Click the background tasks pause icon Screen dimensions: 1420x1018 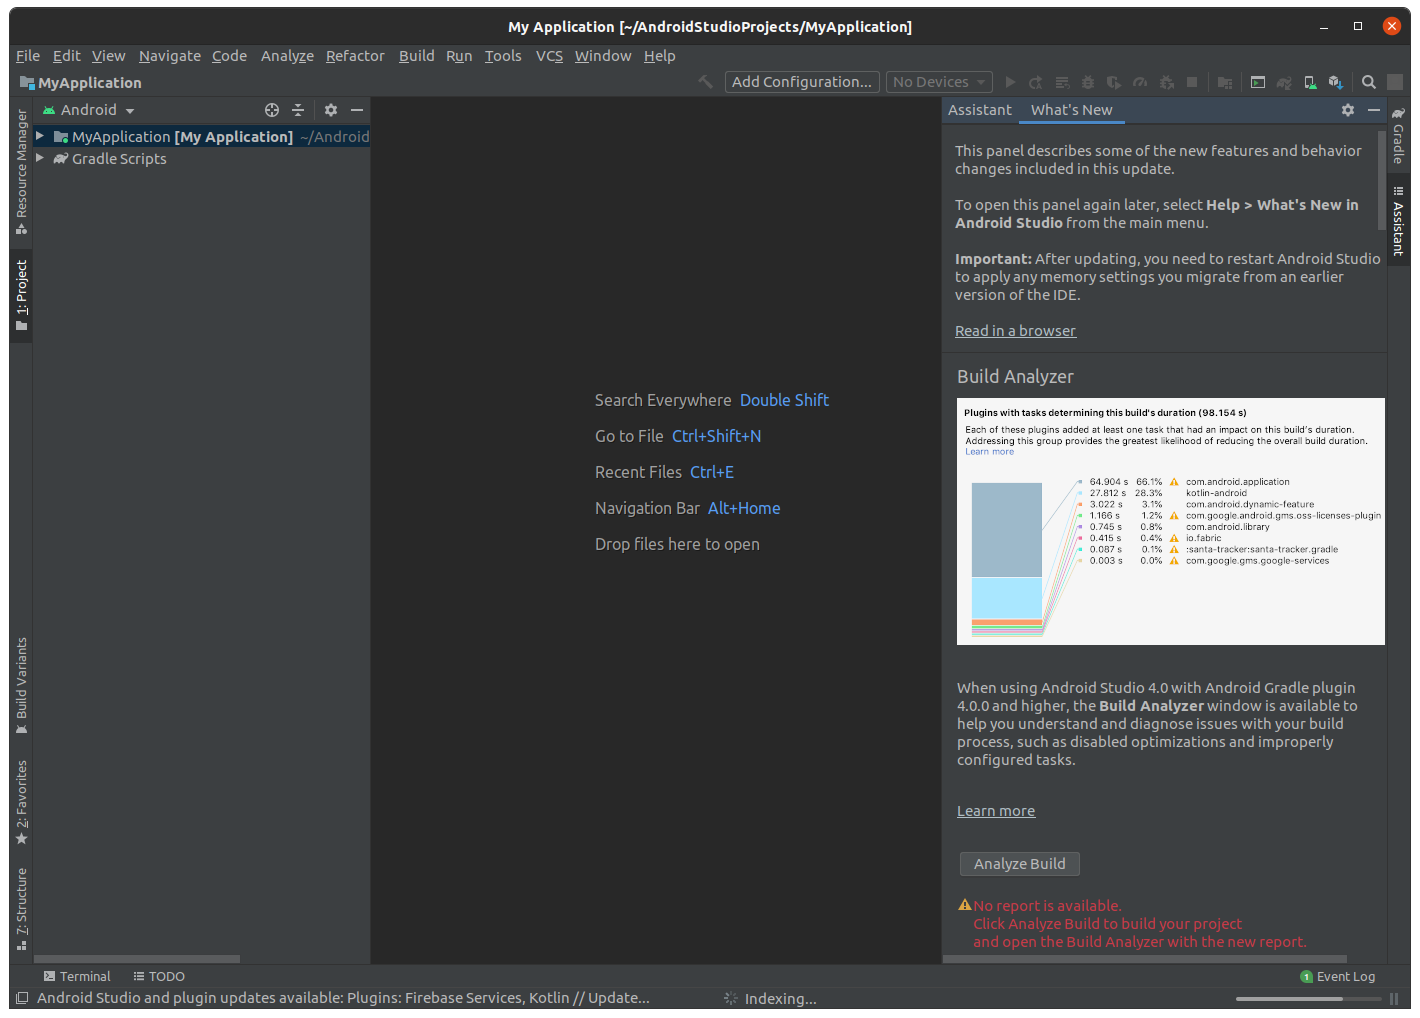click(x=1394, y=999)
